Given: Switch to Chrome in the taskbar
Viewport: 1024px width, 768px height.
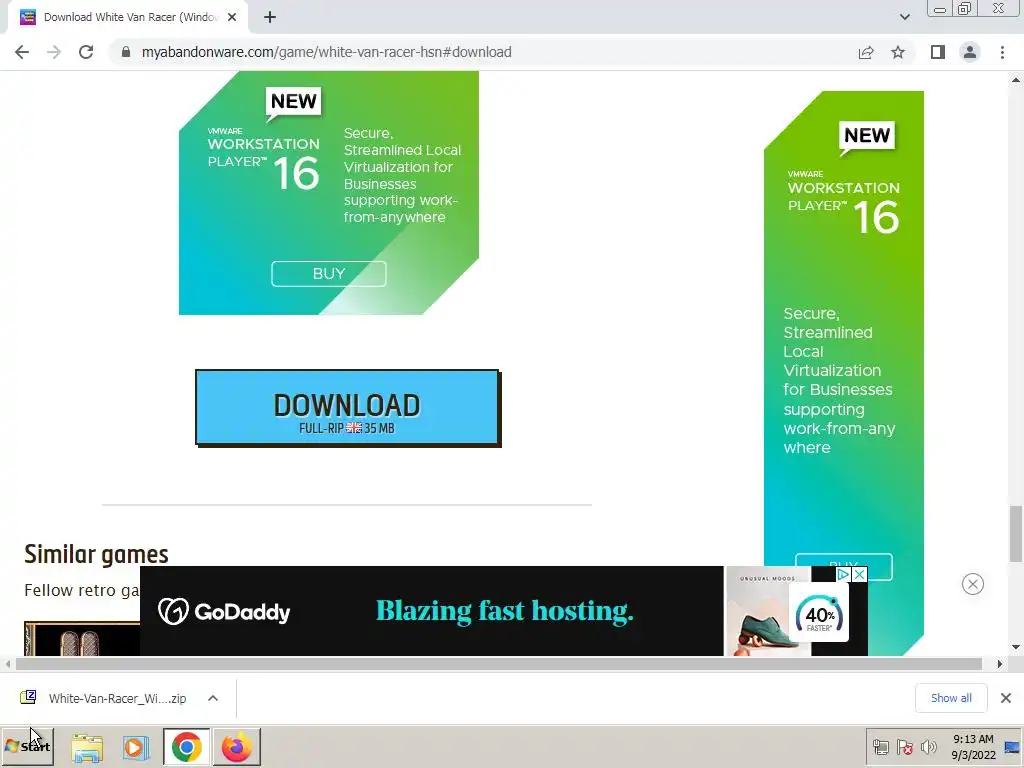Looking at the screenshot, I should coord(187,747).
